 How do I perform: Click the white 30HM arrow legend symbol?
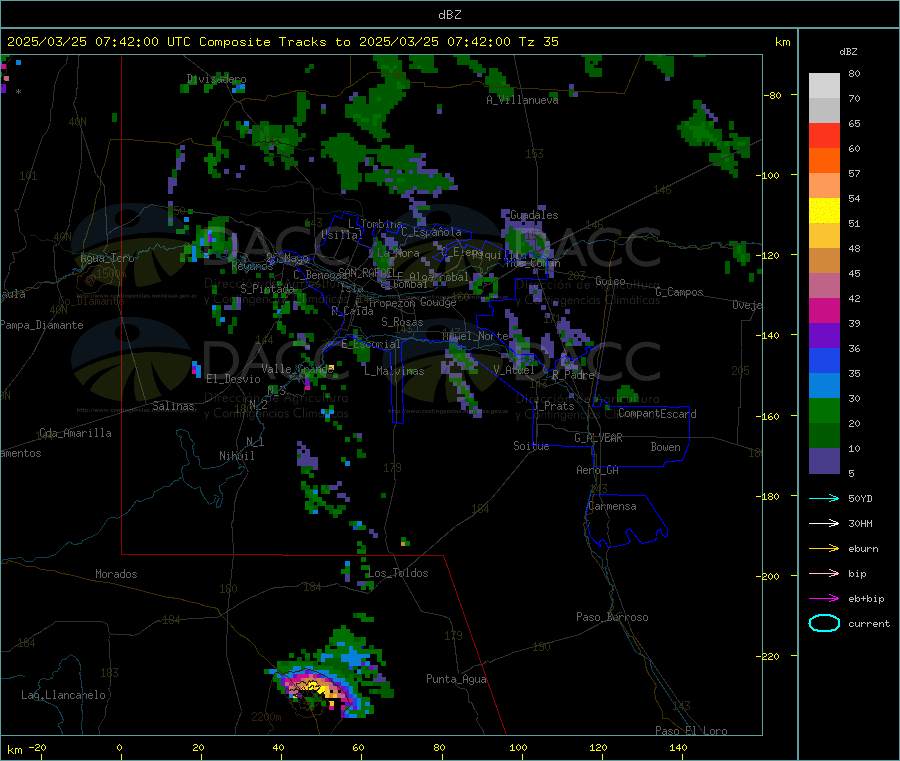[x=824, y=523]
